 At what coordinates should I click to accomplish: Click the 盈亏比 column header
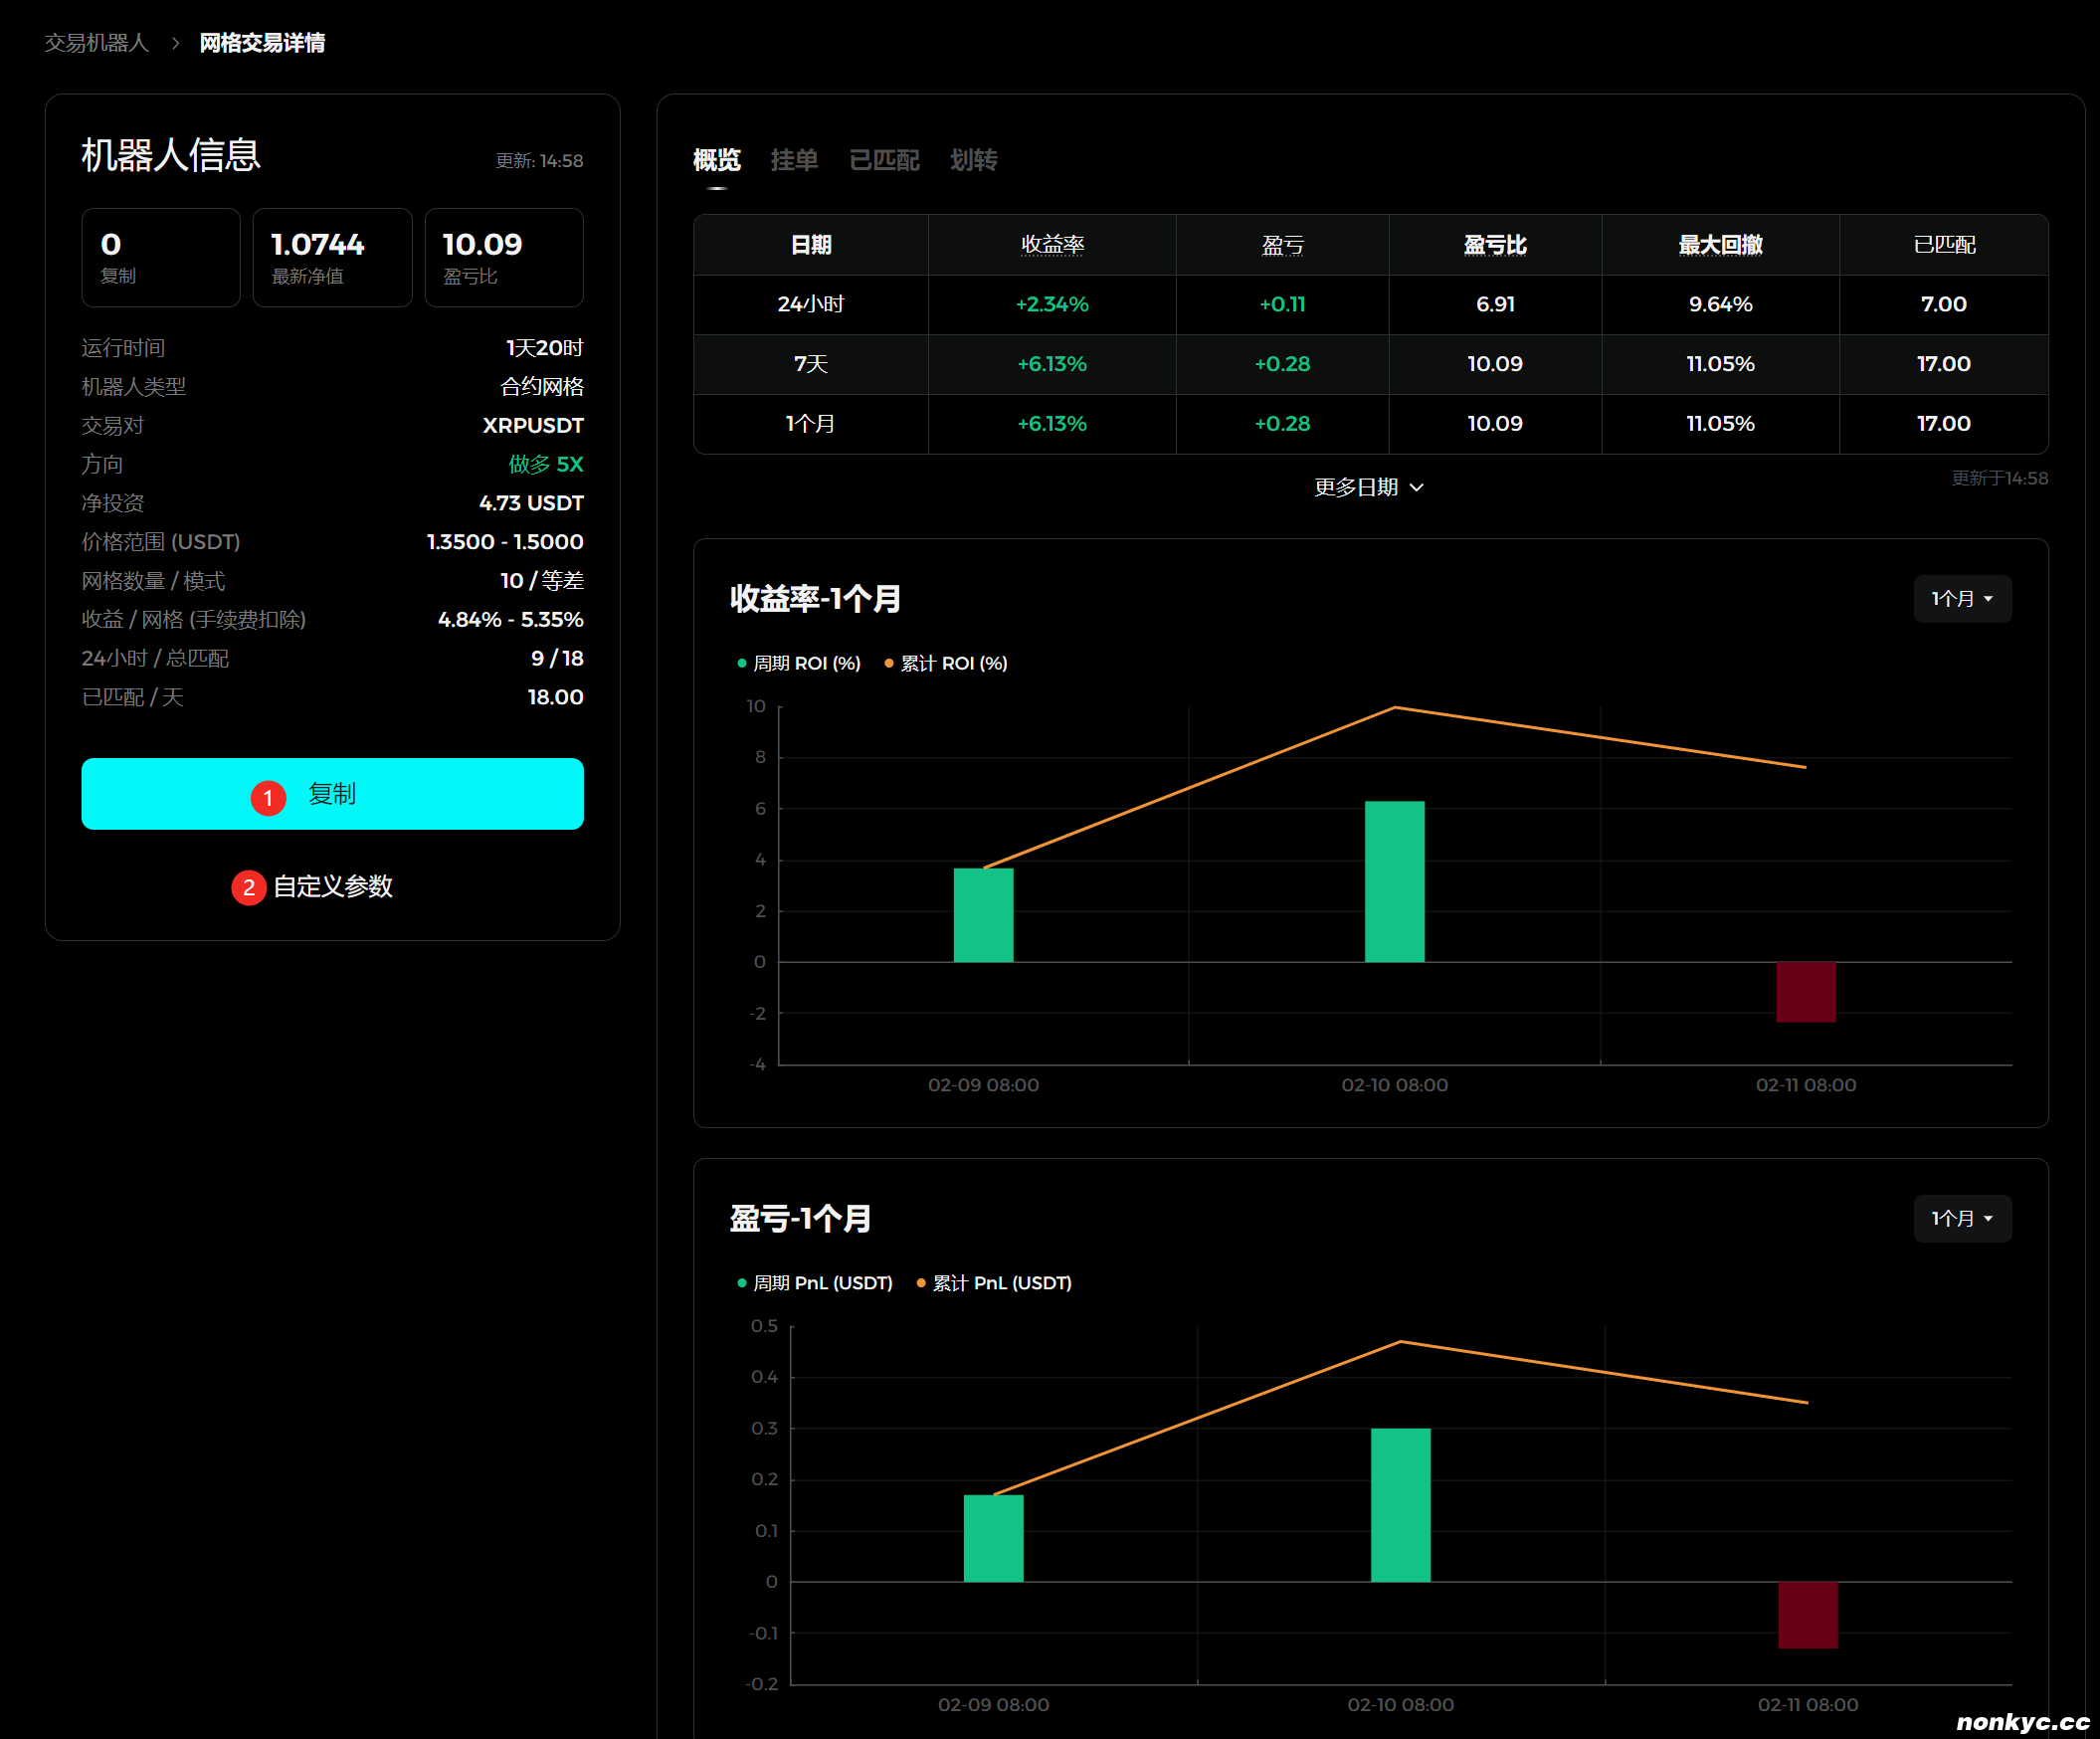(1494, 245)
